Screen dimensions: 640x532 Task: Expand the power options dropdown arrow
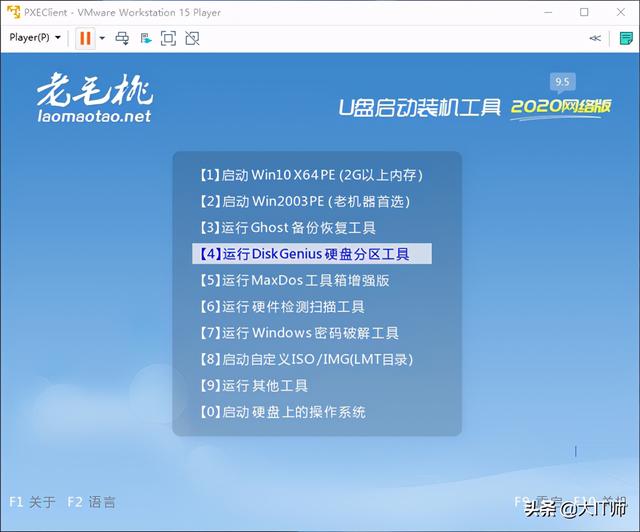click(x=102, y=38)
